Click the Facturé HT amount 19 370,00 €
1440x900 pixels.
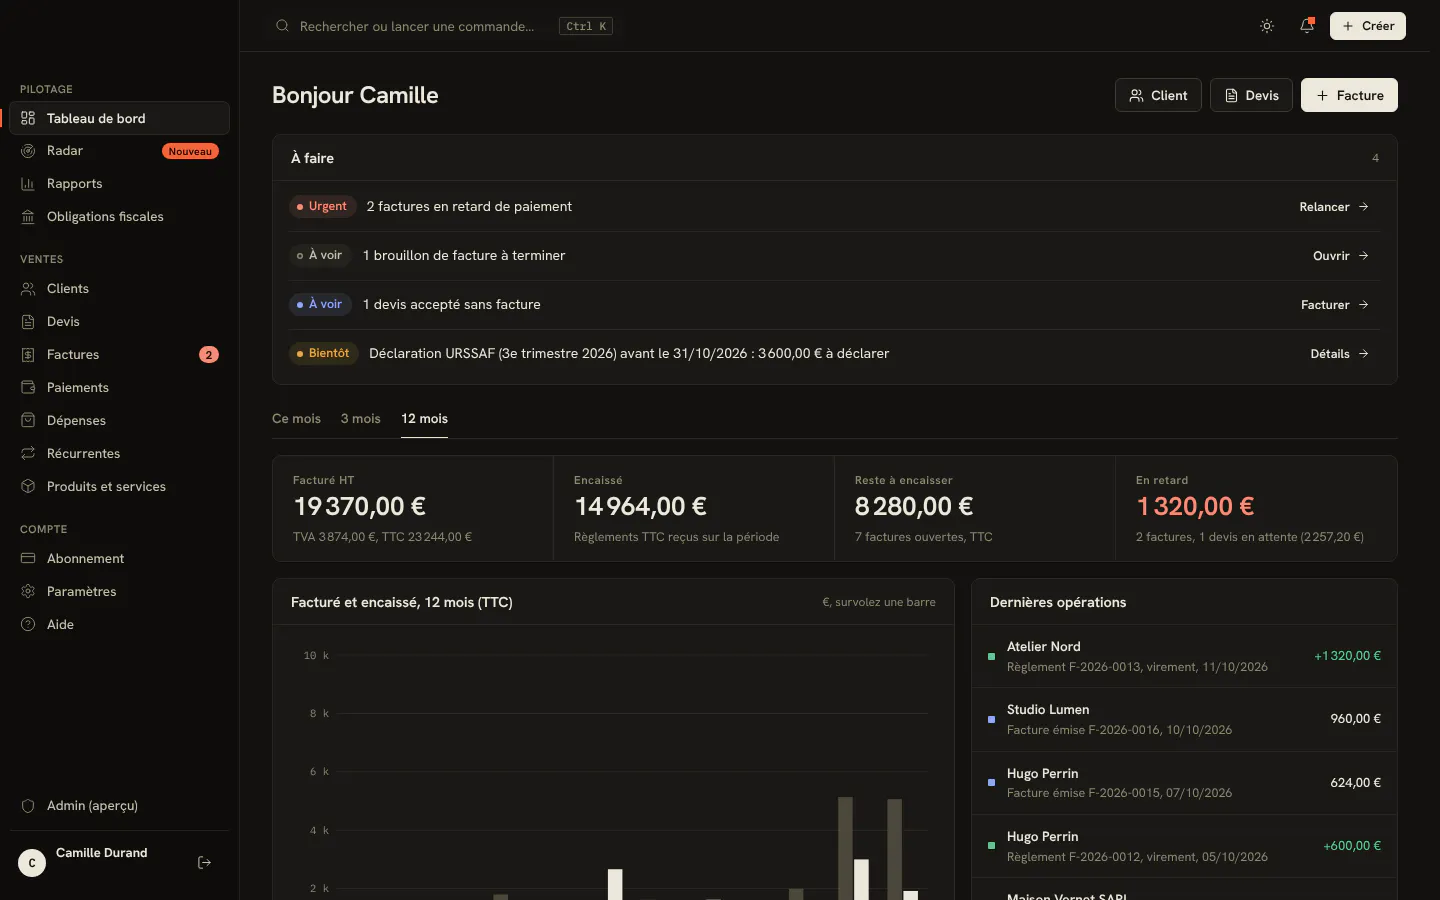[359, 507]
